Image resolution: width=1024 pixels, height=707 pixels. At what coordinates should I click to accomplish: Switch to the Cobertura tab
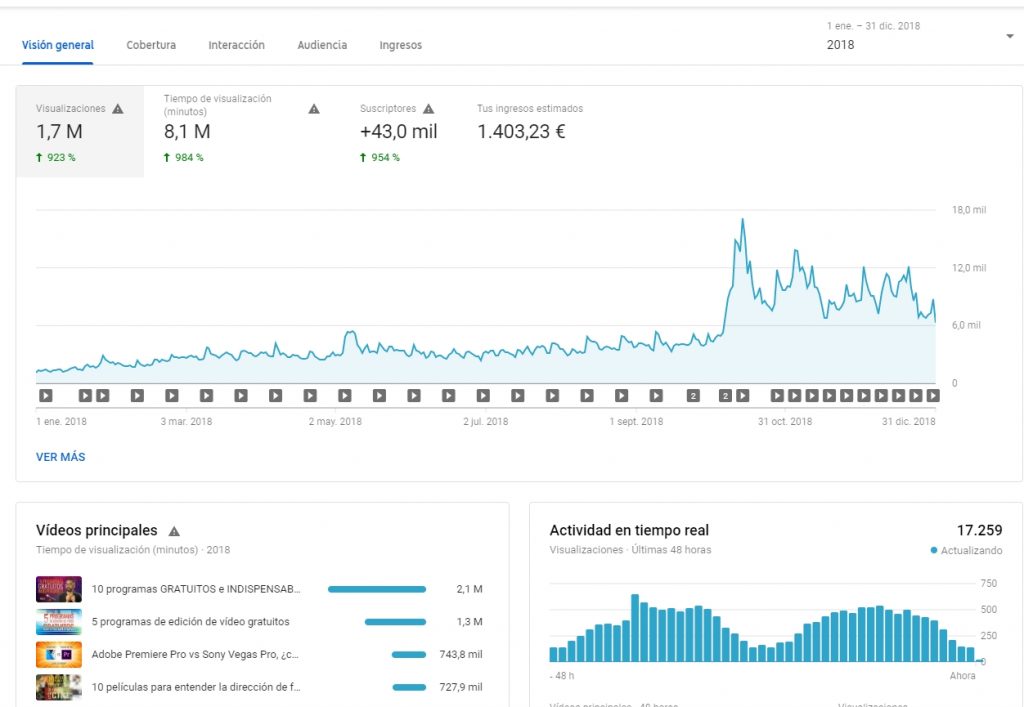151,45
